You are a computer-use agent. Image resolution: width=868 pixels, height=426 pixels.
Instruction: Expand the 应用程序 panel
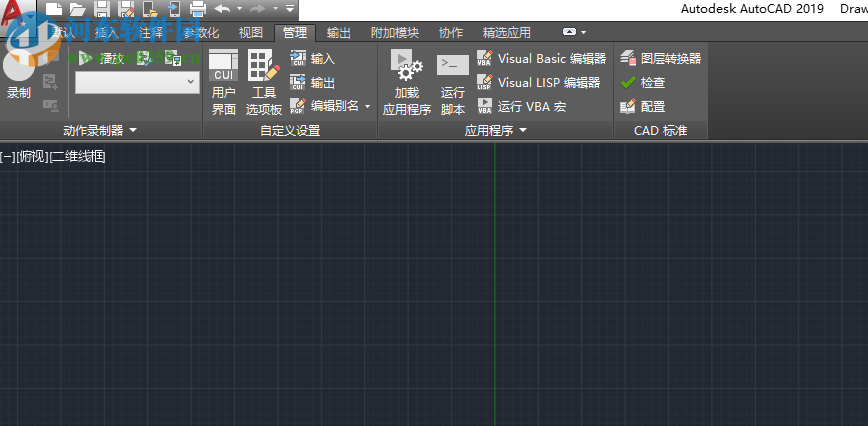click(495, 131)
